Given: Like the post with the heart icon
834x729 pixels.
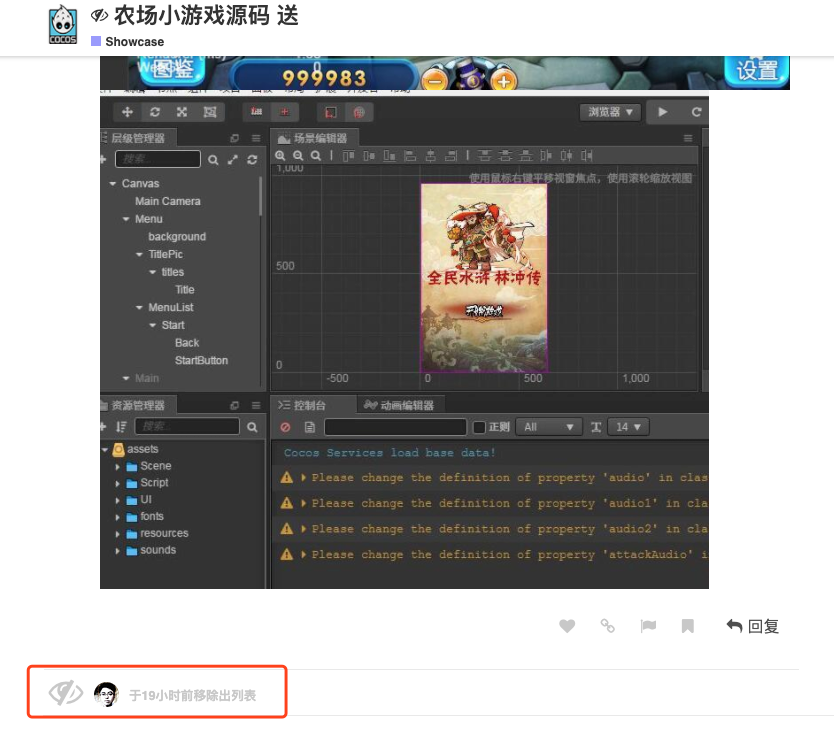Looking at the screenshot, I should click(x=567, y=626).
